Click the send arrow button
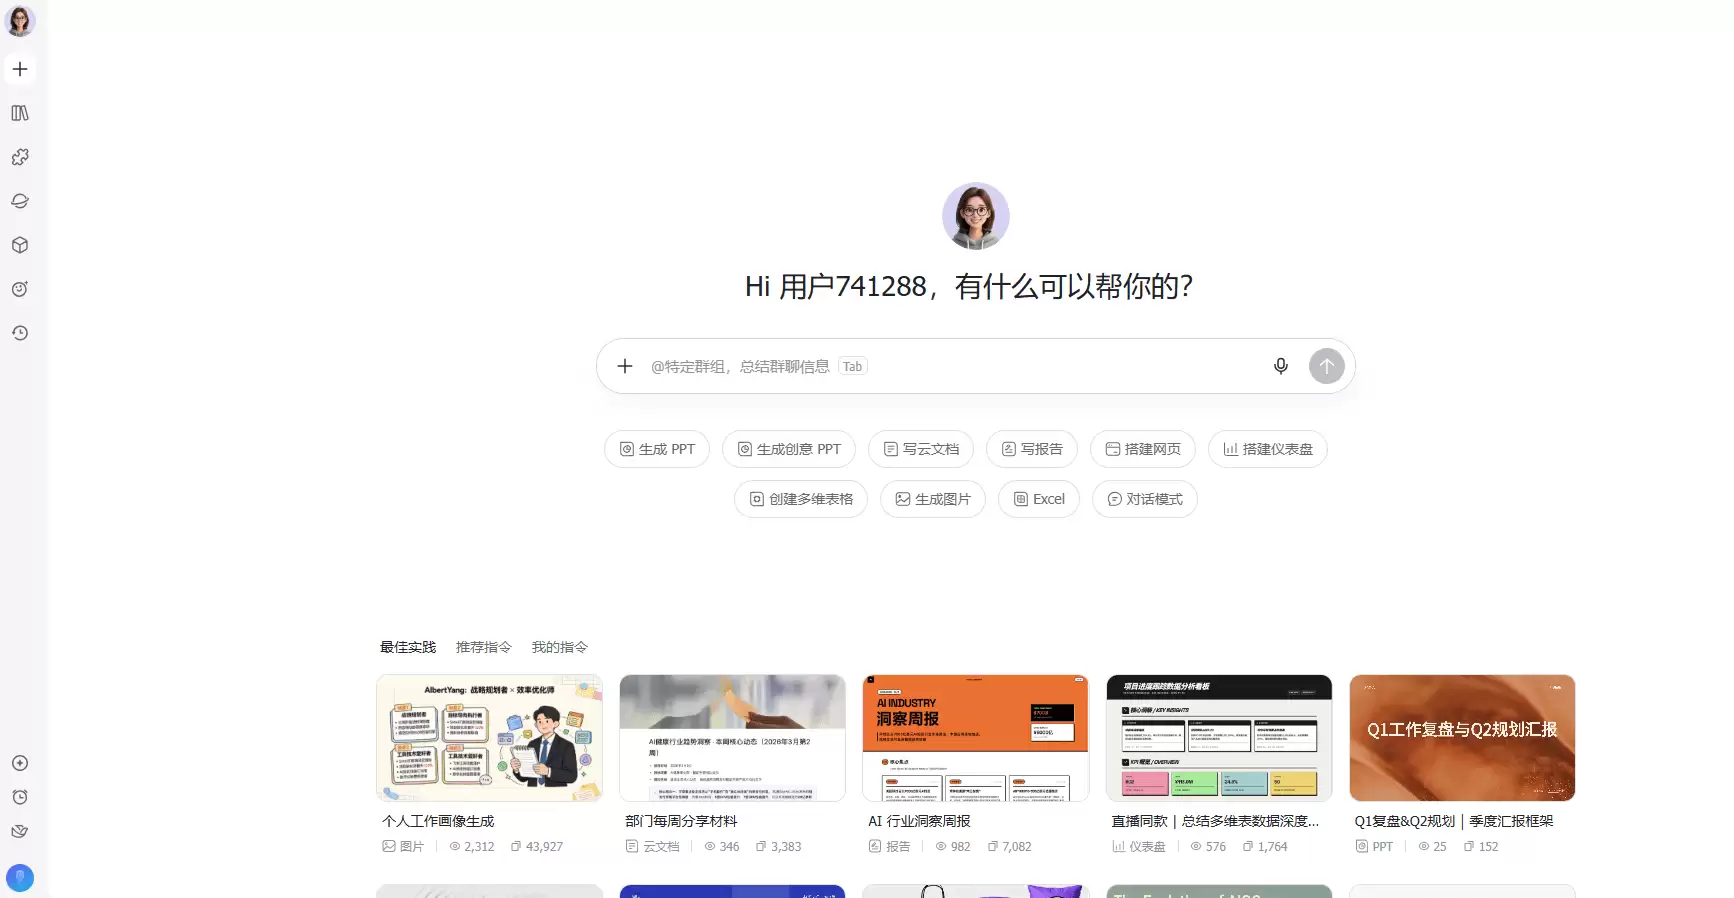 pyautogui.click(x=1327, y=366)
